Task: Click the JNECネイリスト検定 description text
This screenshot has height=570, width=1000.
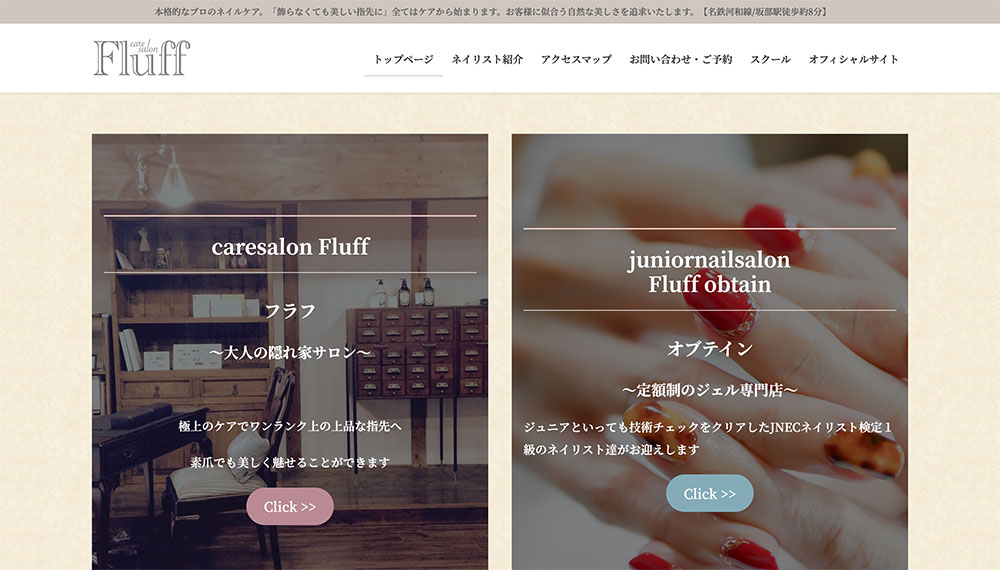Action: point(708,438)
